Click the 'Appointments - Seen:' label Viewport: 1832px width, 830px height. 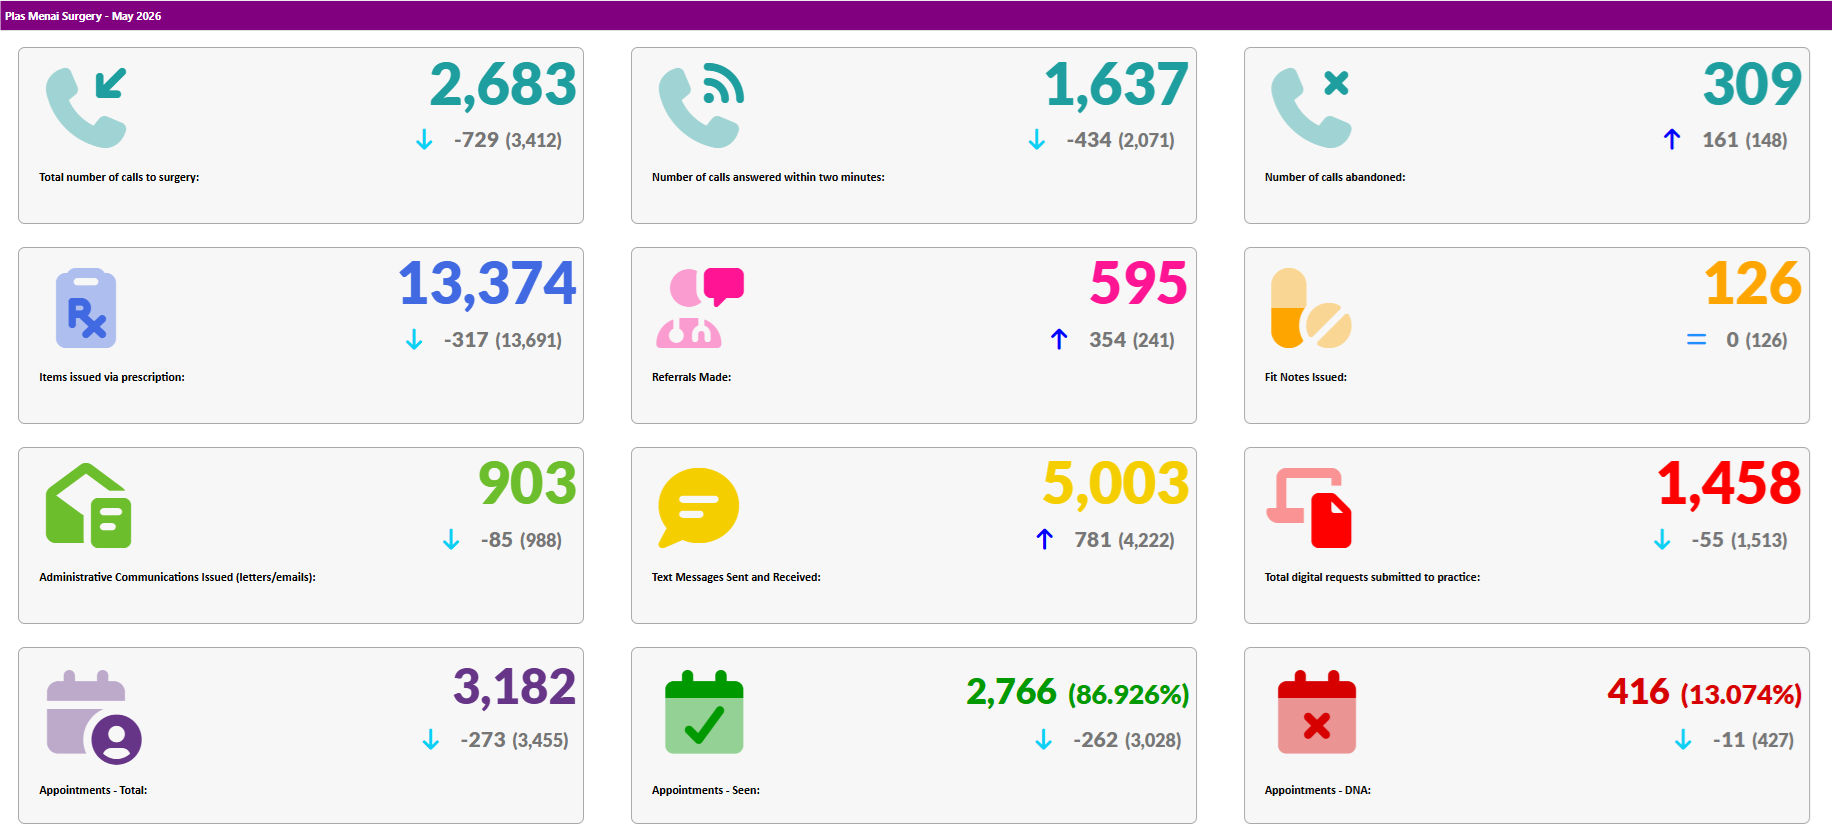pyautogui.click(x=706, y=791)
